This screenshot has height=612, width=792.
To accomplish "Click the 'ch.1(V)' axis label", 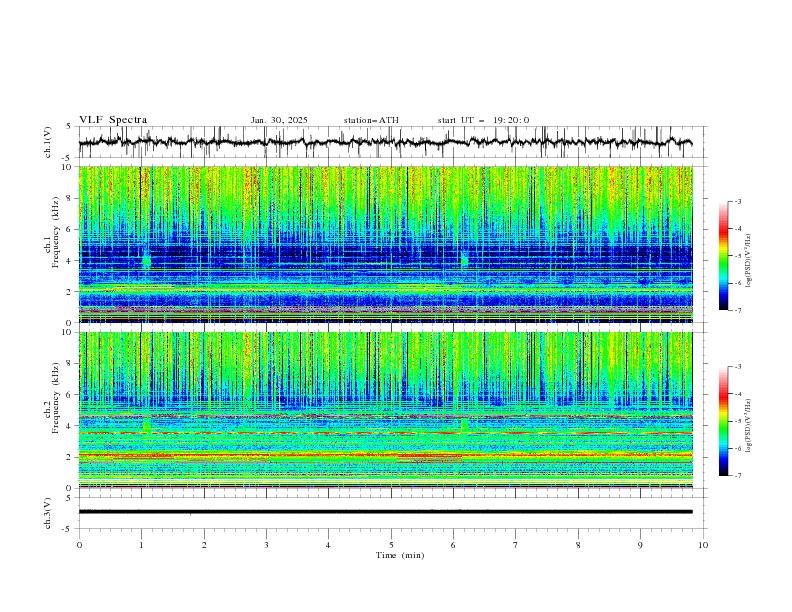I will click(x=48, y=142).
